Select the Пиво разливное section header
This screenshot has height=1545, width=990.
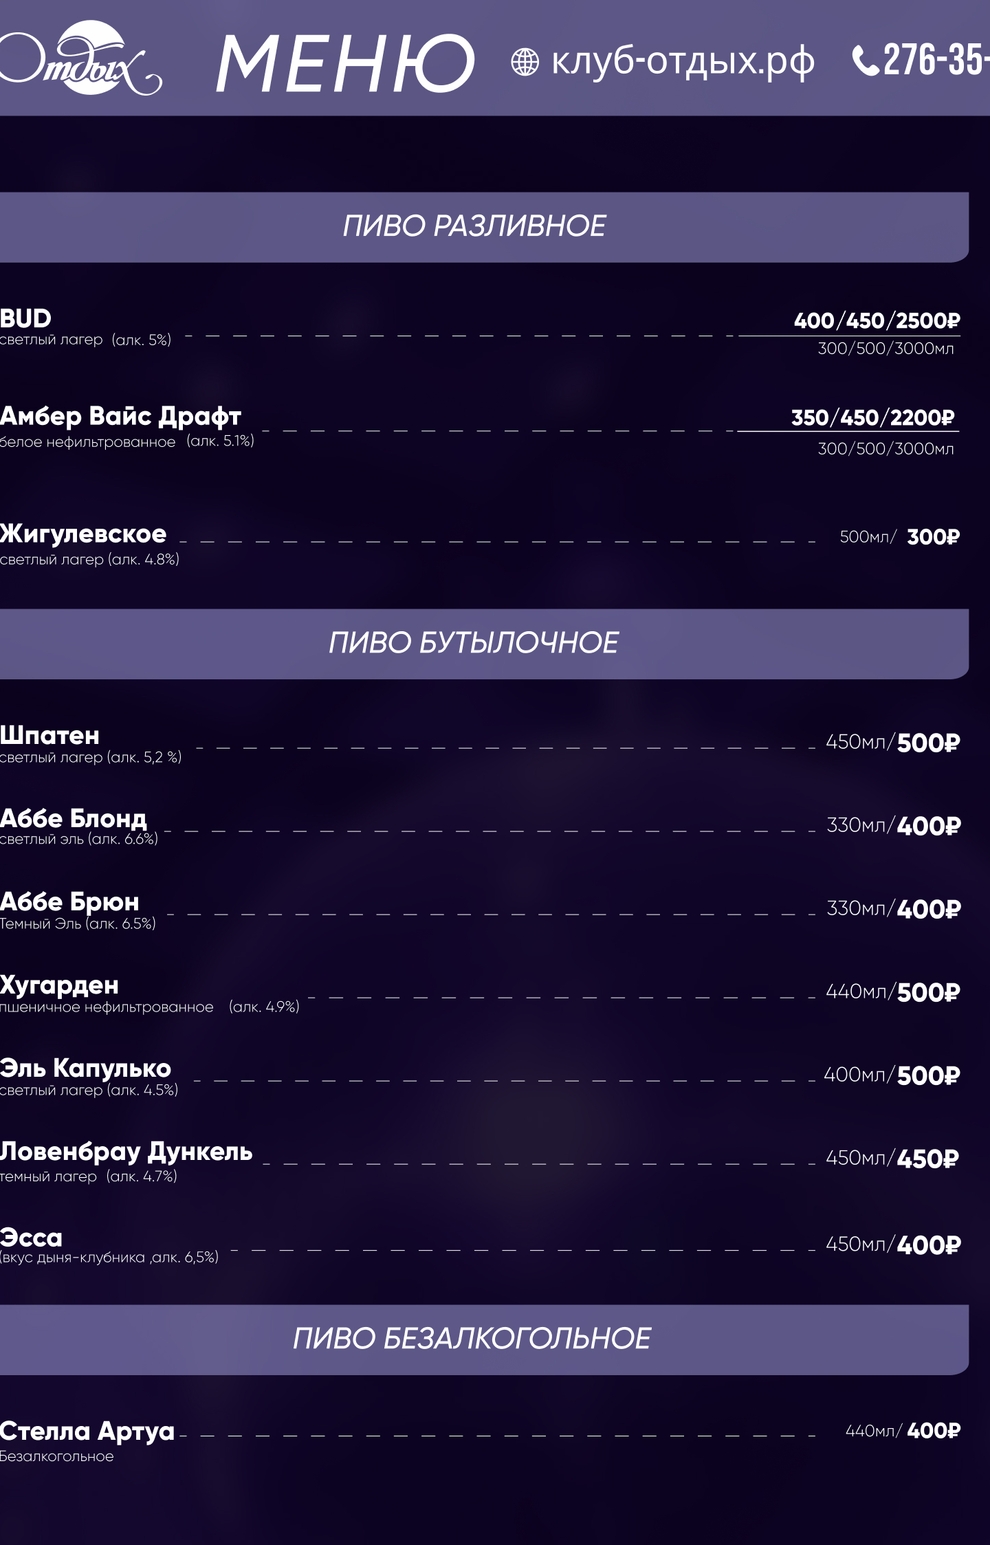pyautogui.click(x=474, y=227)
